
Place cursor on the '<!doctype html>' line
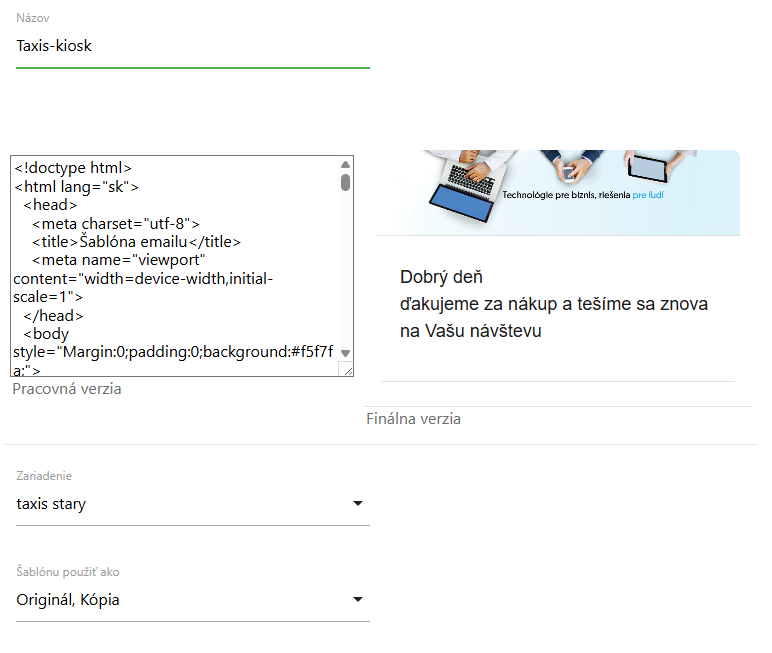(x=73, y=168)
